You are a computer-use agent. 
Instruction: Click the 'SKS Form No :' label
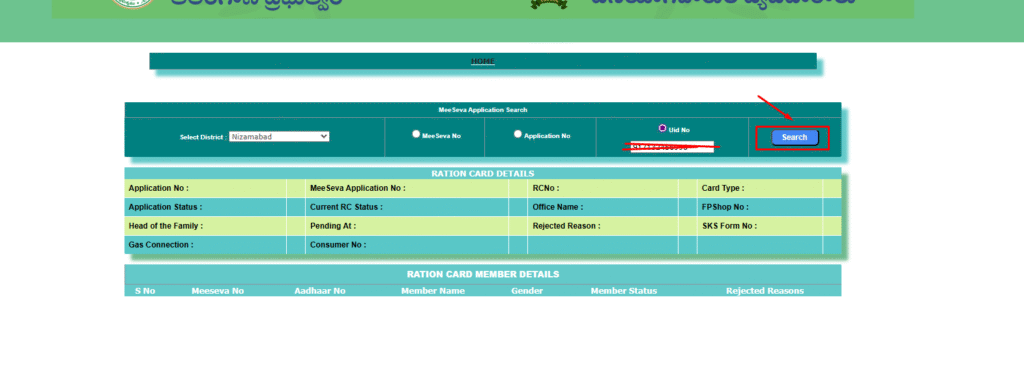729,226
